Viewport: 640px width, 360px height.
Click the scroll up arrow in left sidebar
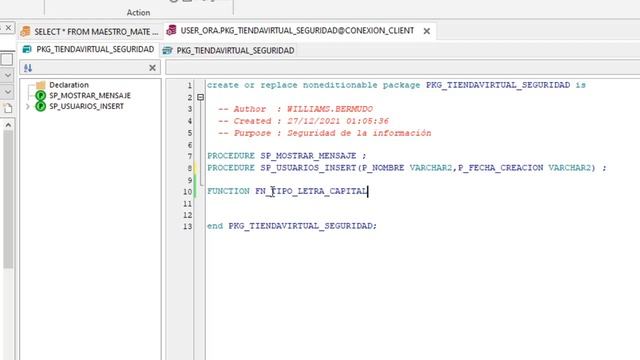[8, 125]
